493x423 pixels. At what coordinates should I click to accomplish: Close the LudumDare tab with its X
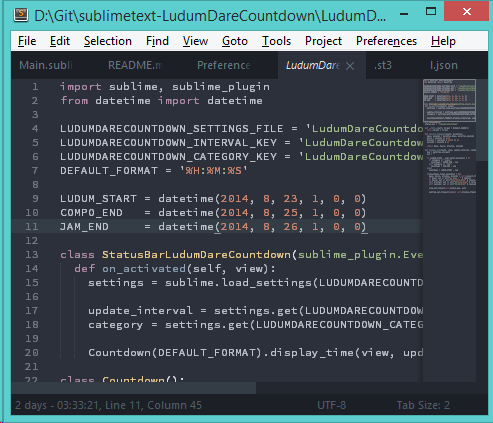pyautogui.click(x=350, y=66)
